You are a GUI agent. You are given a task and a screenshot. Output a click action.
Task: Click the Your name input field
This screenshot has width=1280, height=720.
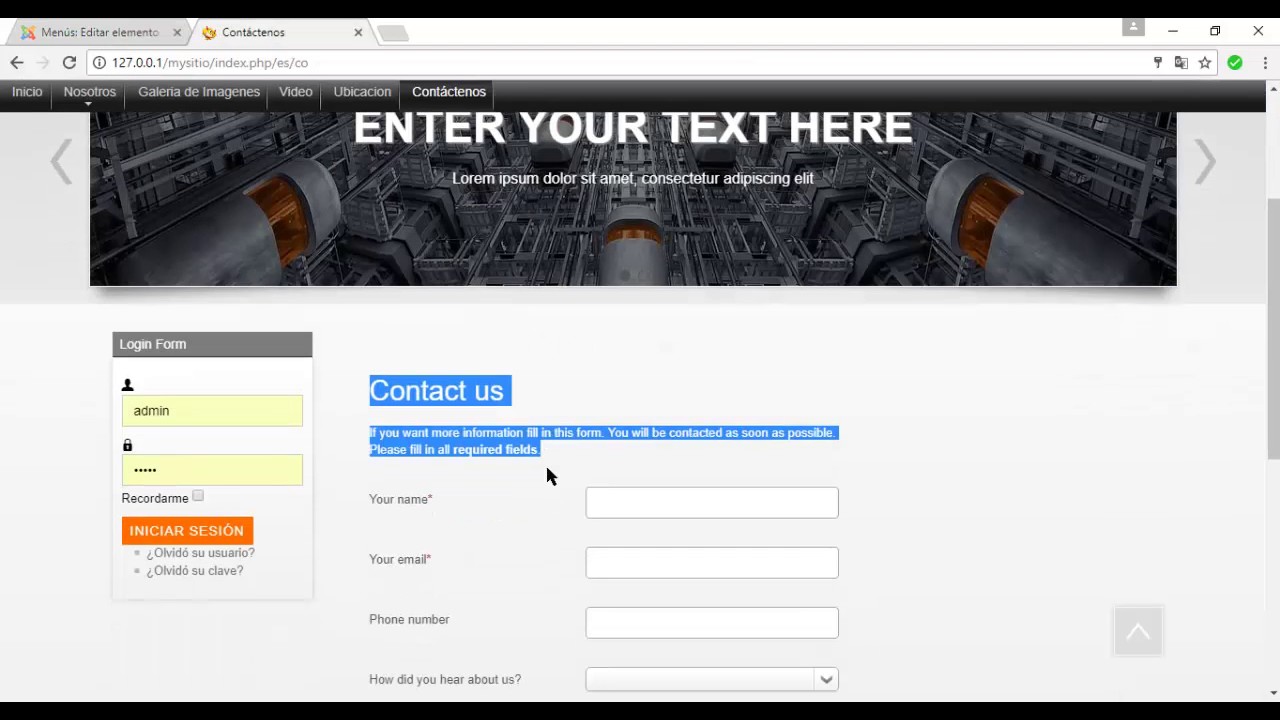[712, 503]
